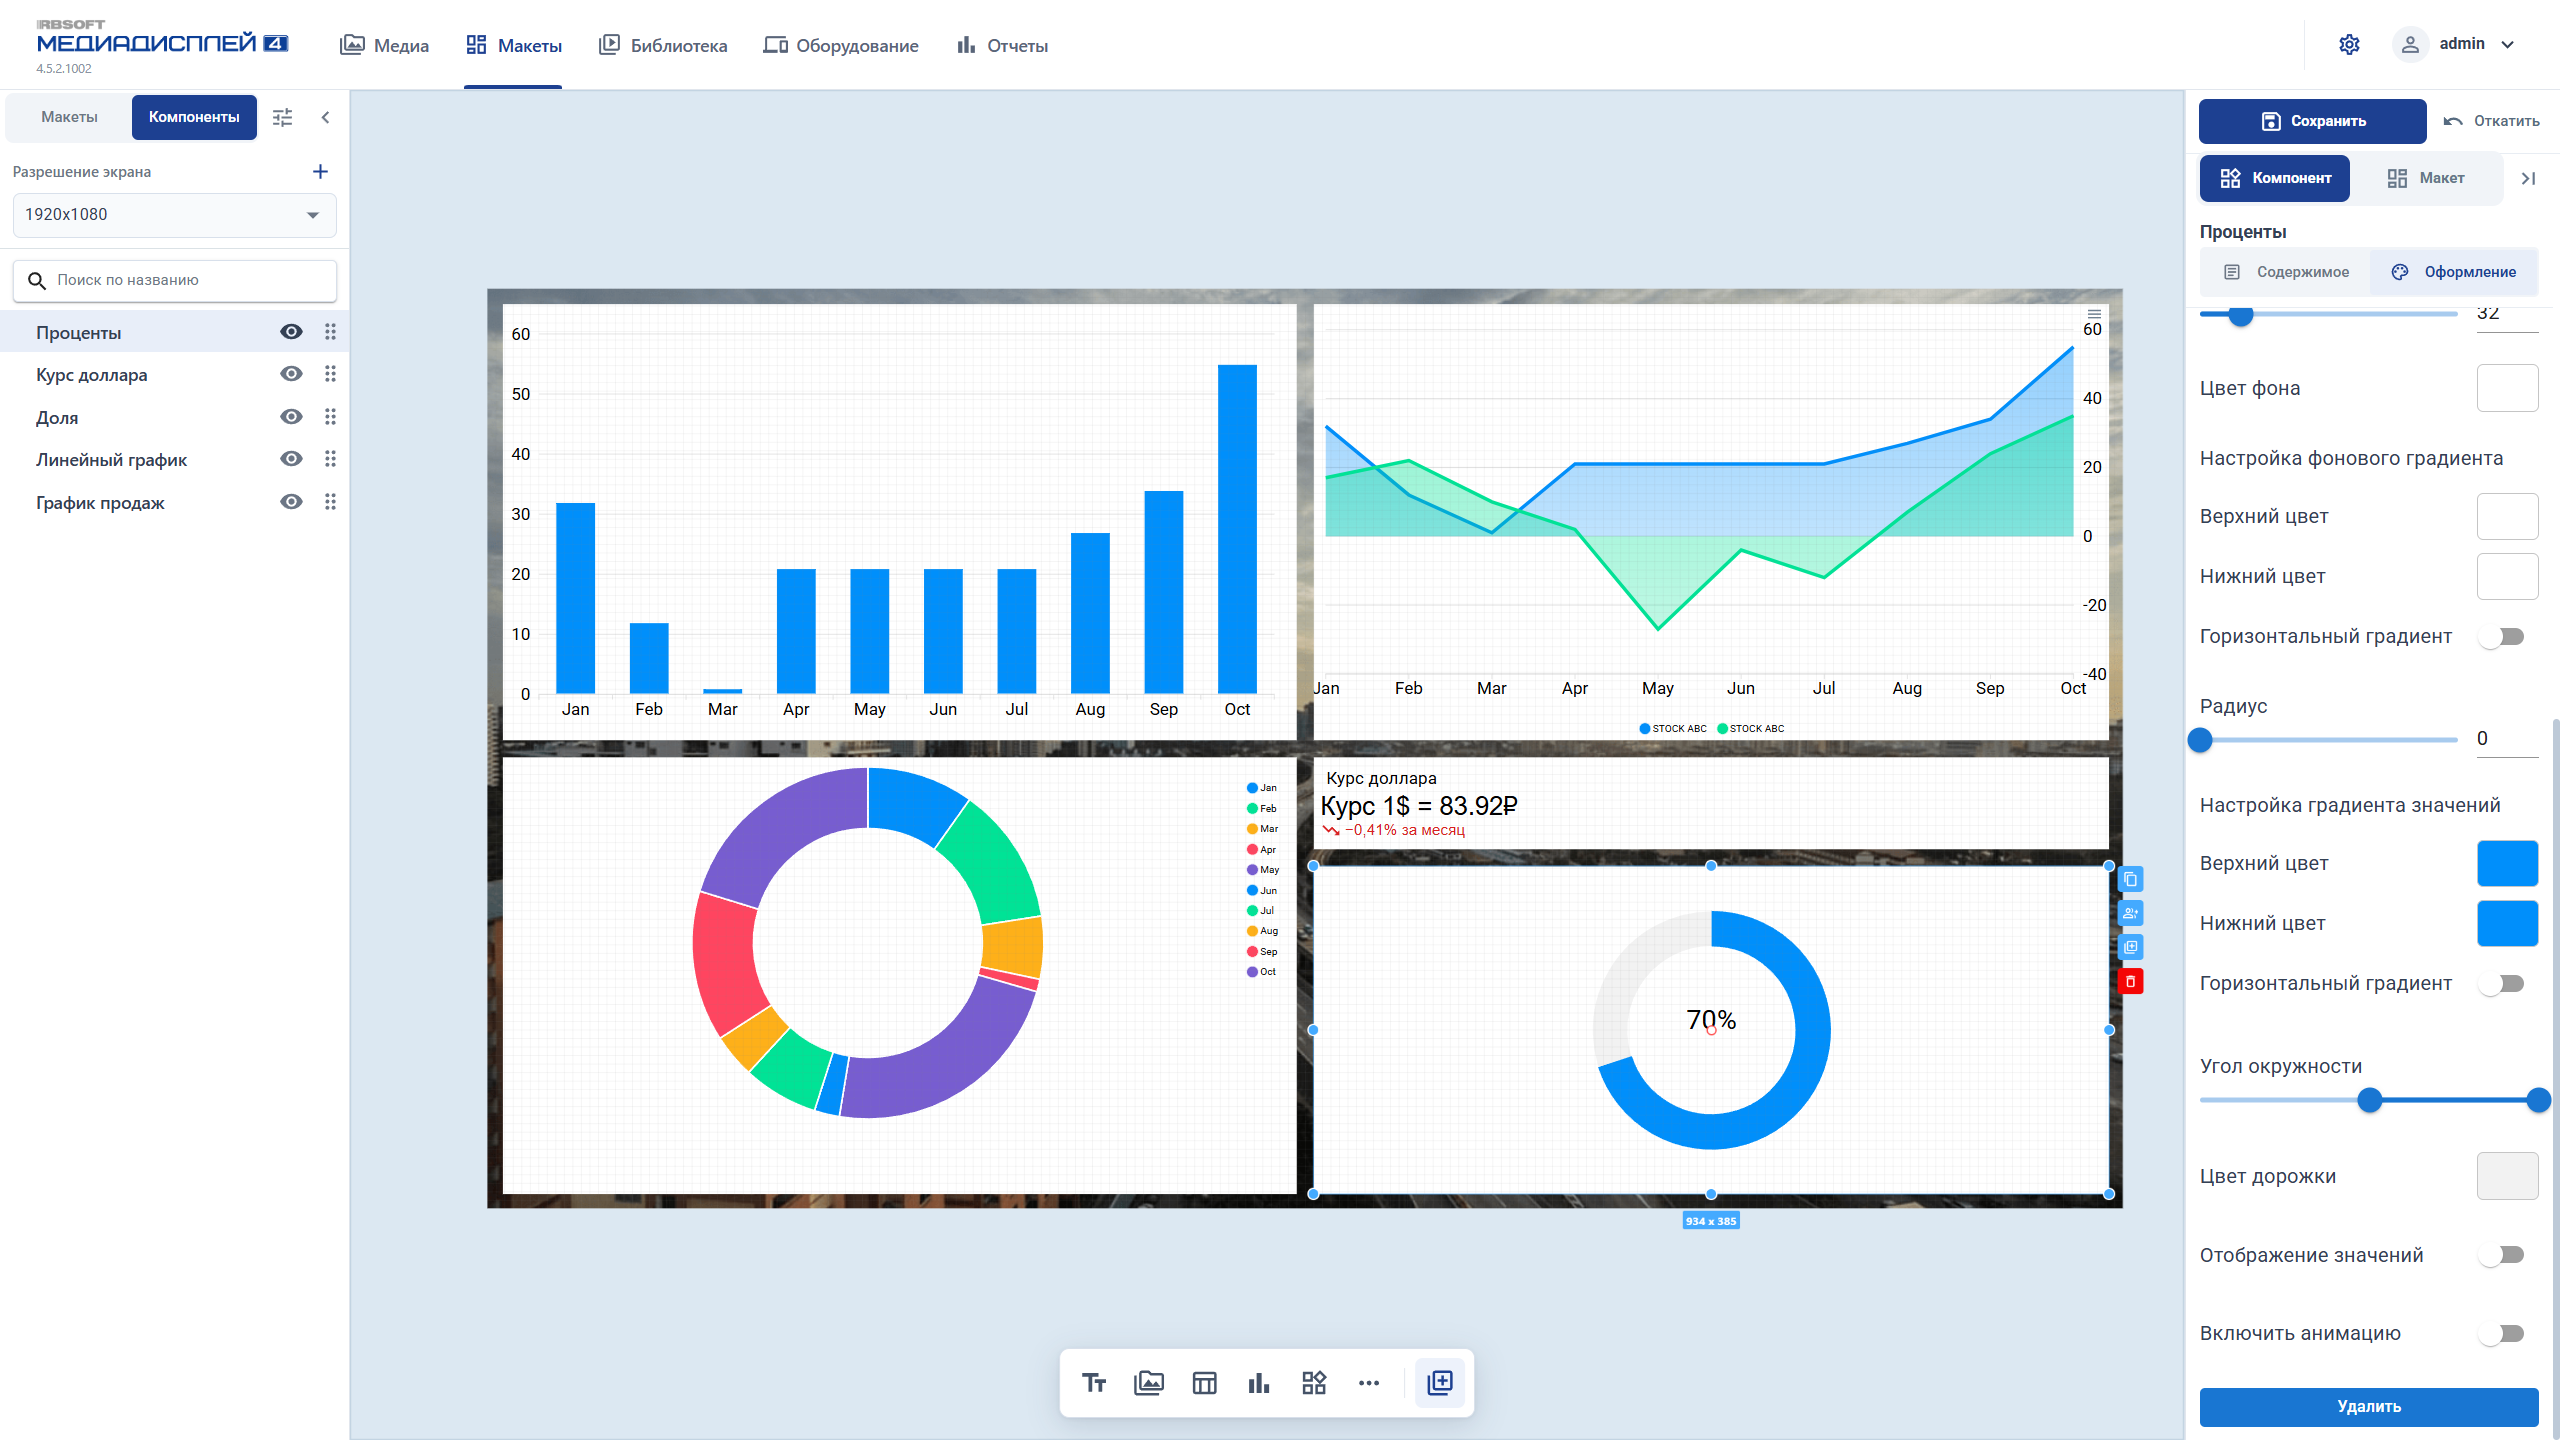Open the Цвет дорожки color swatch
The image size is (2560, 1440).
pos(2507,1176)
